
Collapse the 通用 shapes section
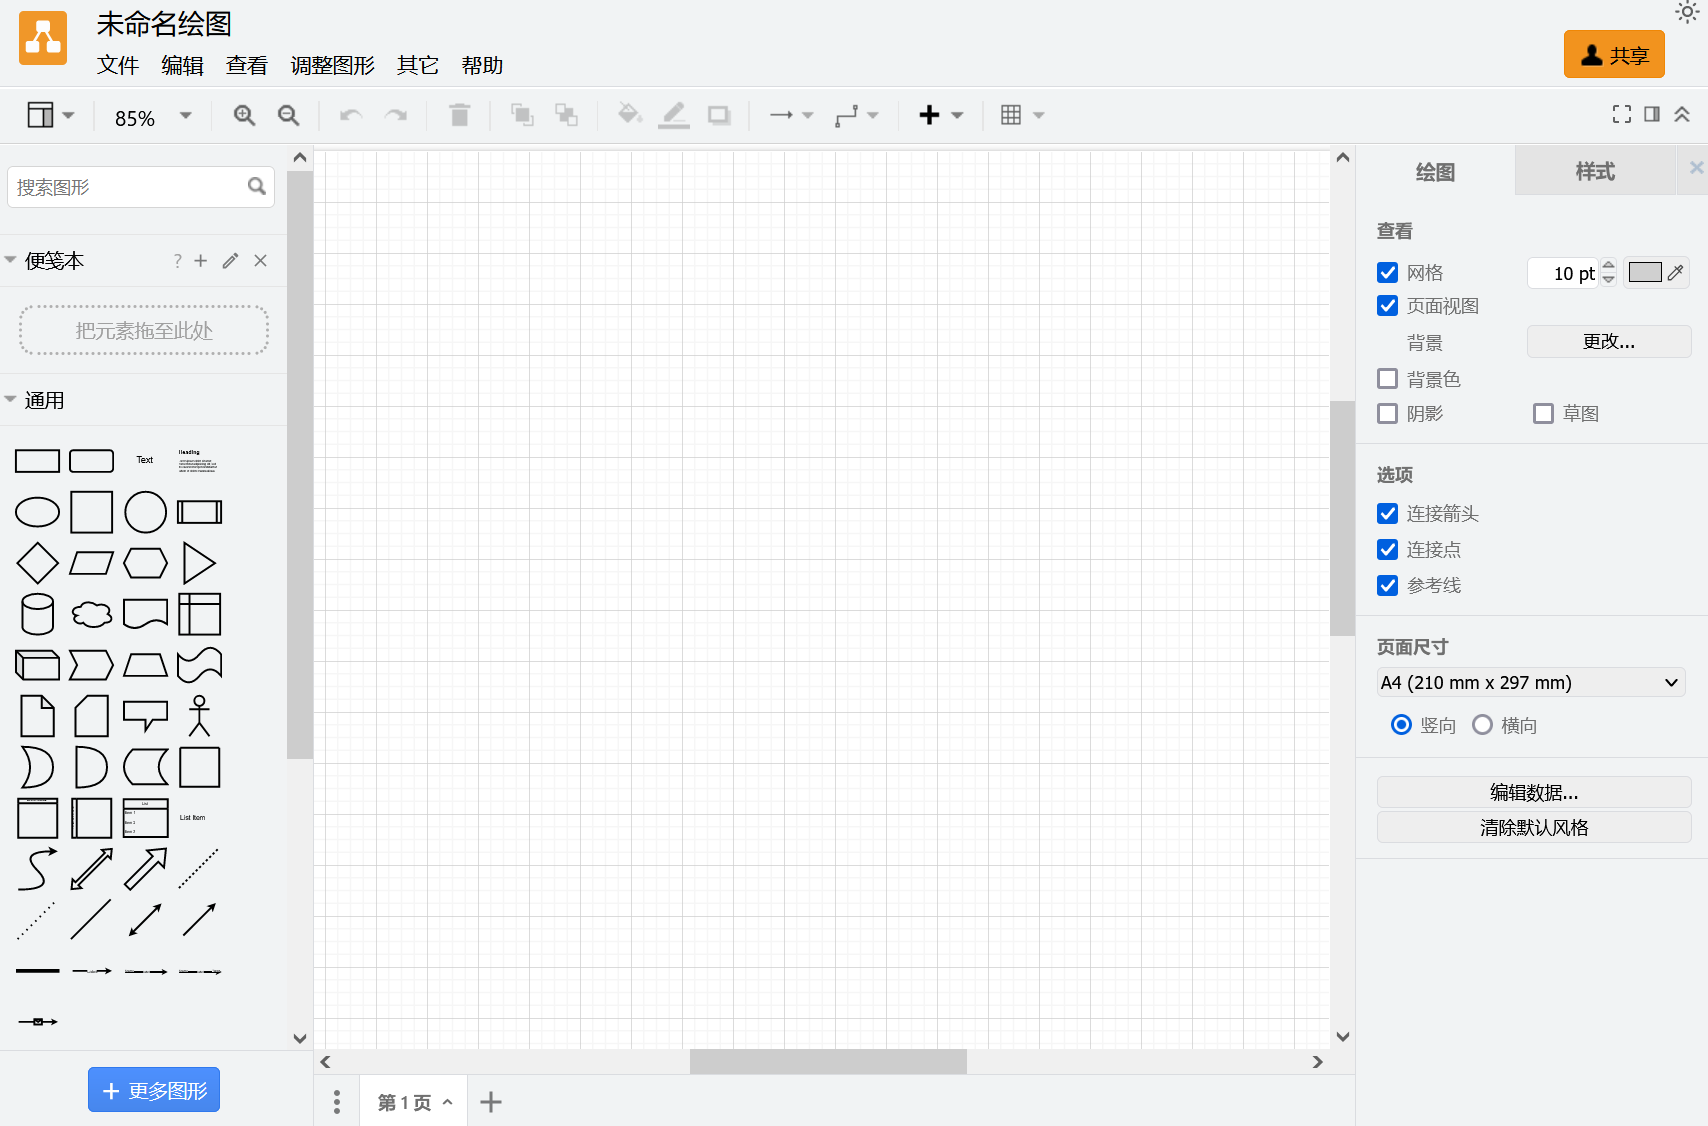44,400
